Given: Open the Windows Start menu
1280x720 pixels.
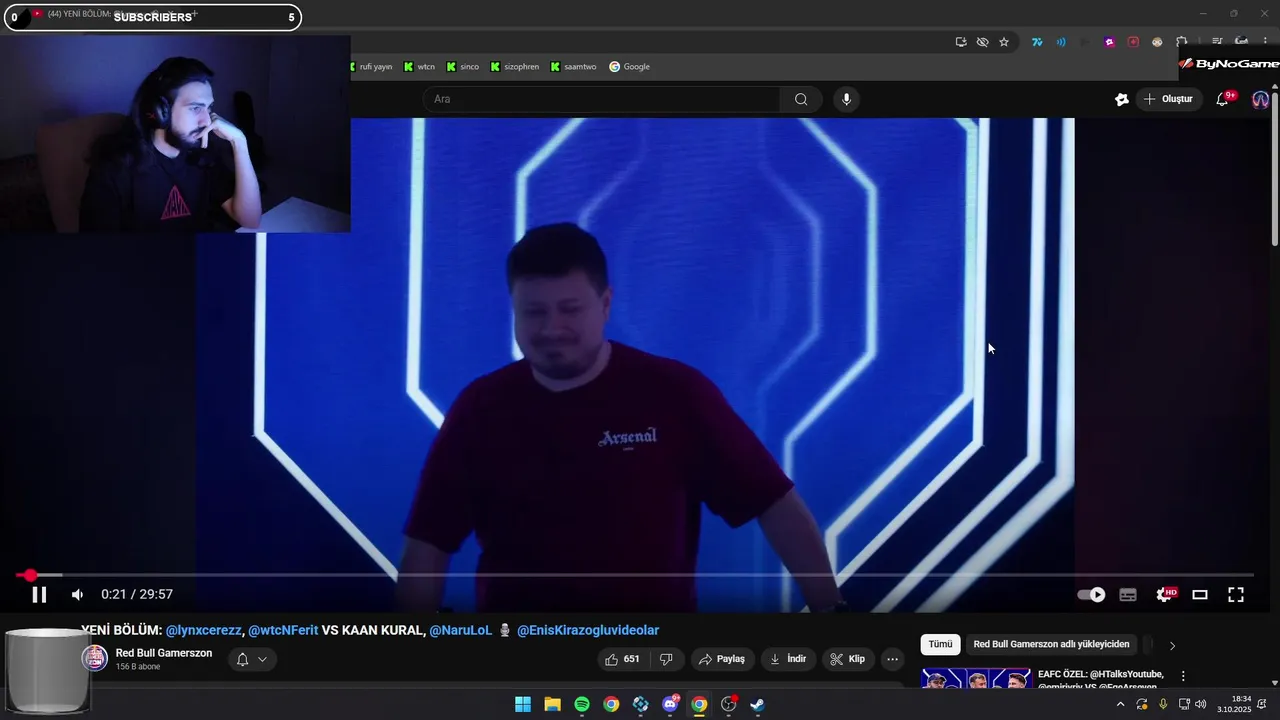Looking at the screenshot, I should (523, 704).
